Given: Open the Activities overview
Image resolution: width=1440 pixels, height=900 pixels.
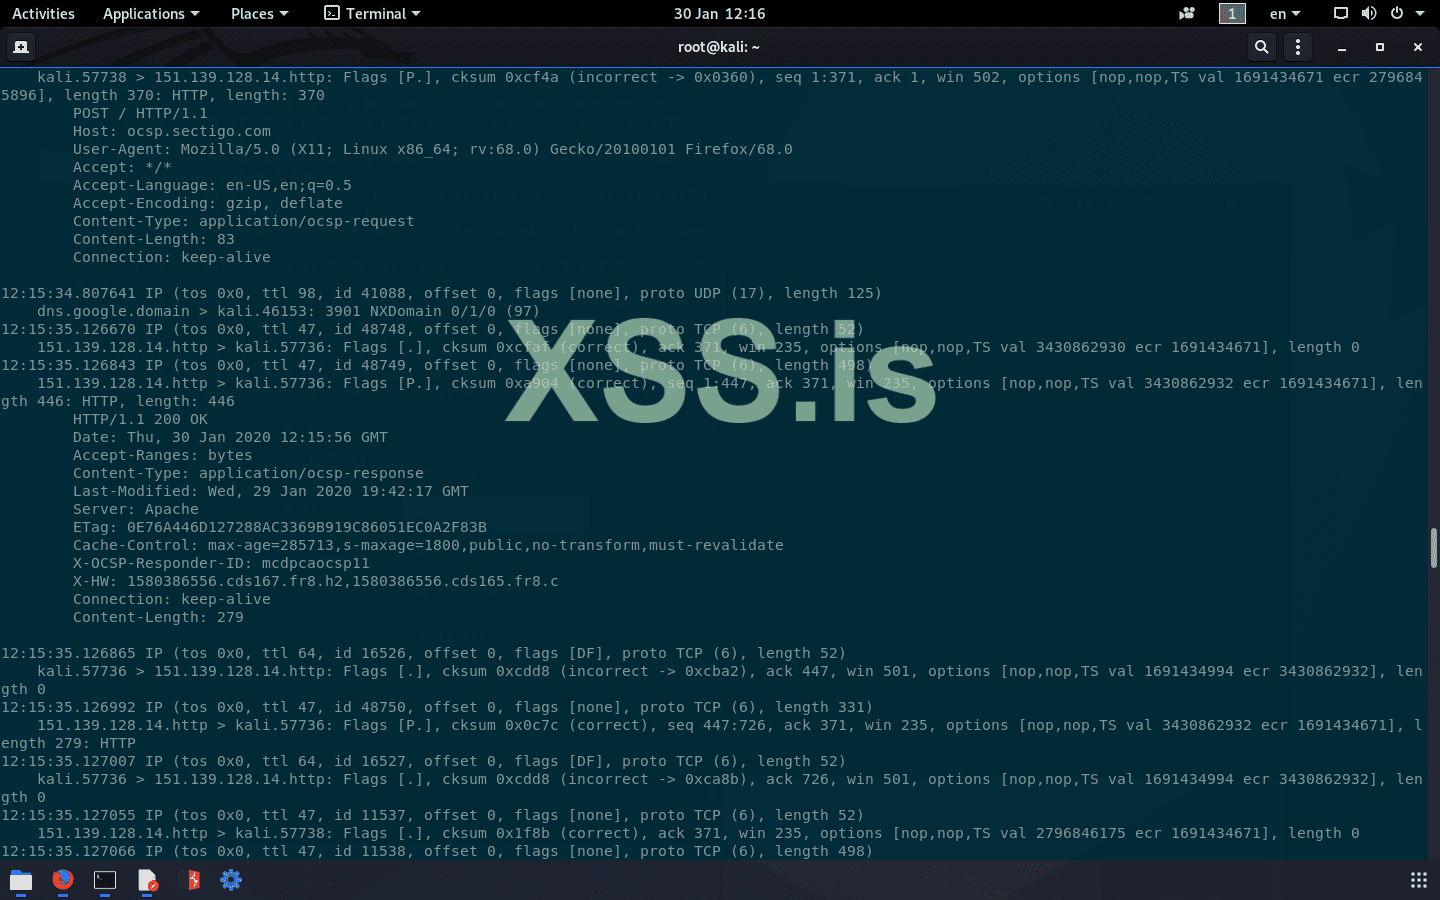Looking at the screenshot, I should pos(43,14).
